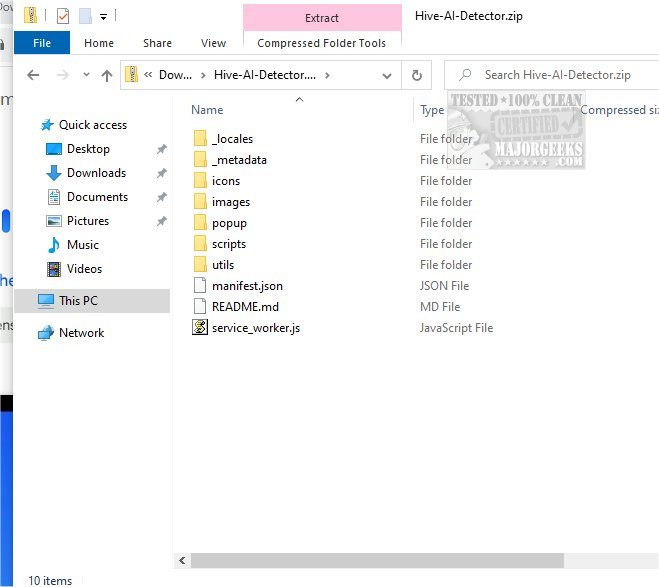Click the scroll left arrow
The image size is (659, 587).
click(x=182, y=561)
